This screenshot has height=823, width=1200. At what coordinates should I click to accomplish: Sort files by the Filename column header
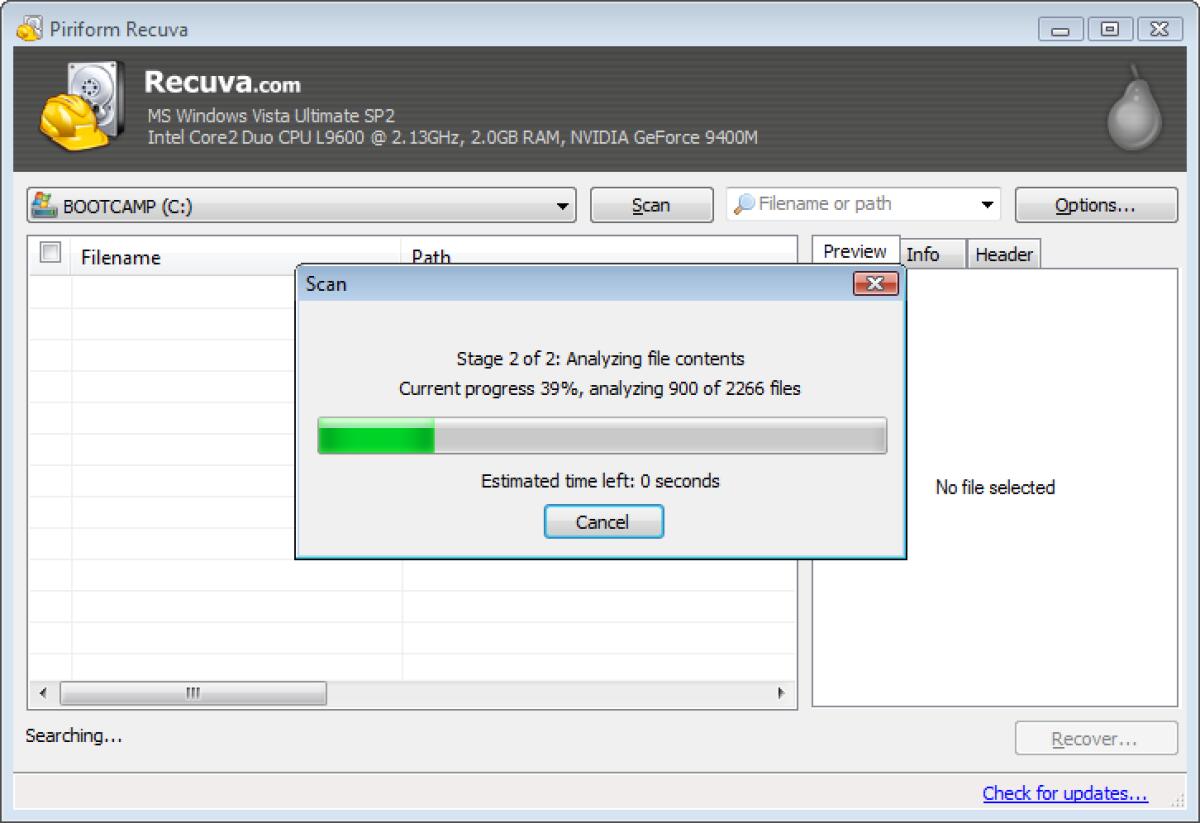coord(120,257)
